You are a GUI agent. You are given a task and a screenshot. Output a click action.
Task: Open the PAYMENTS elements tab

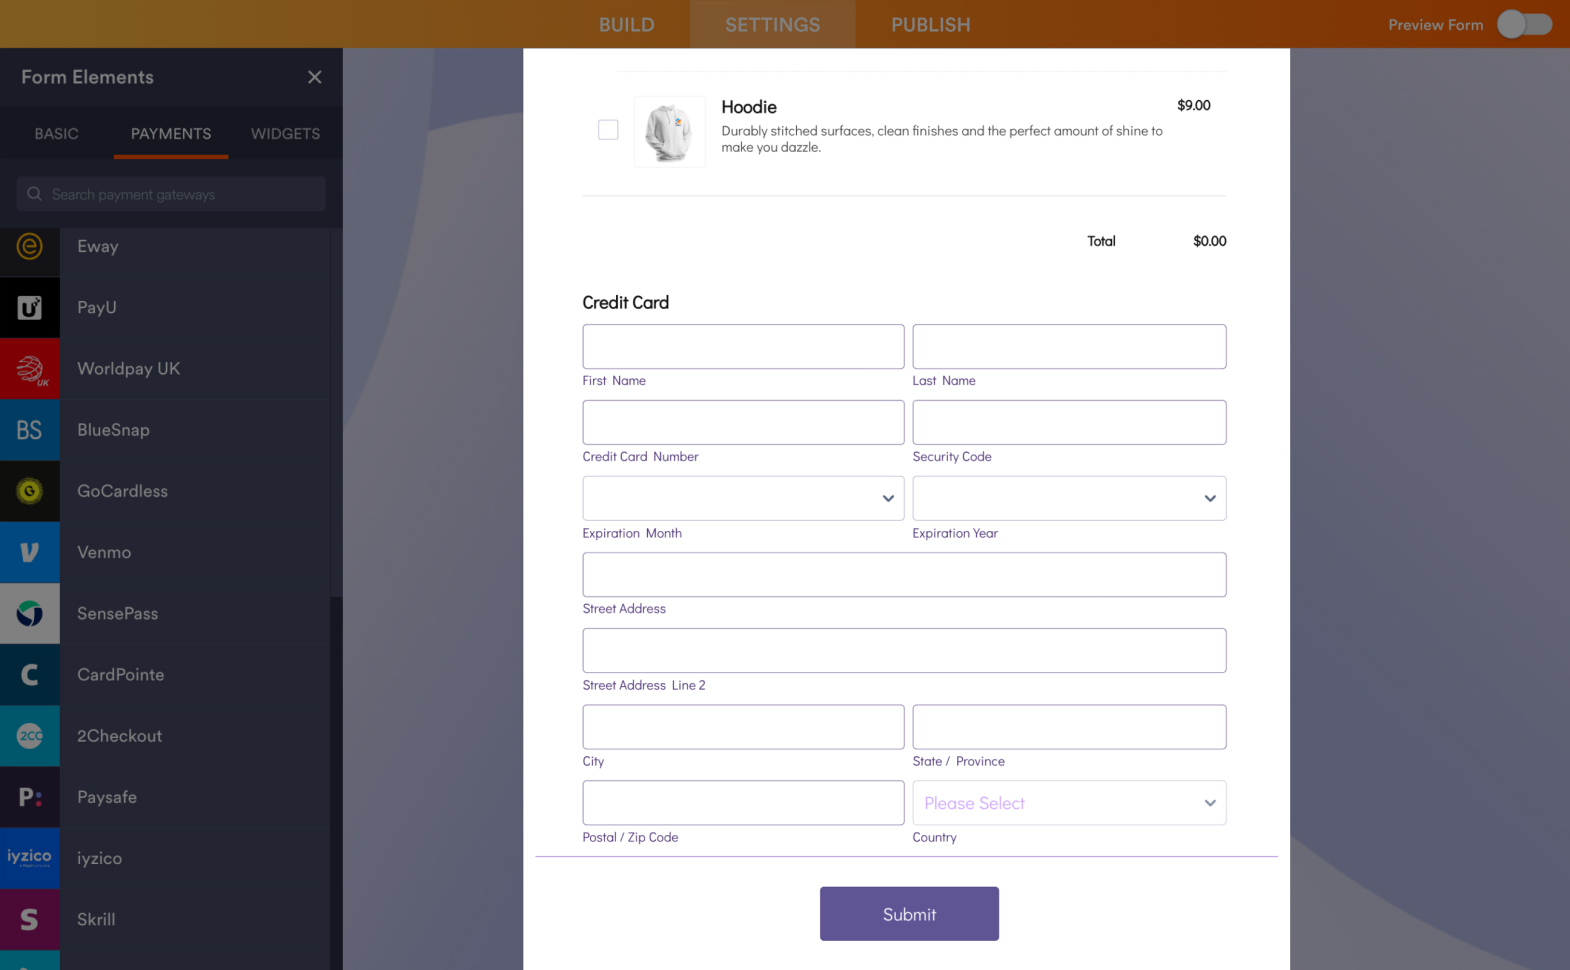(x=171, y=134)
